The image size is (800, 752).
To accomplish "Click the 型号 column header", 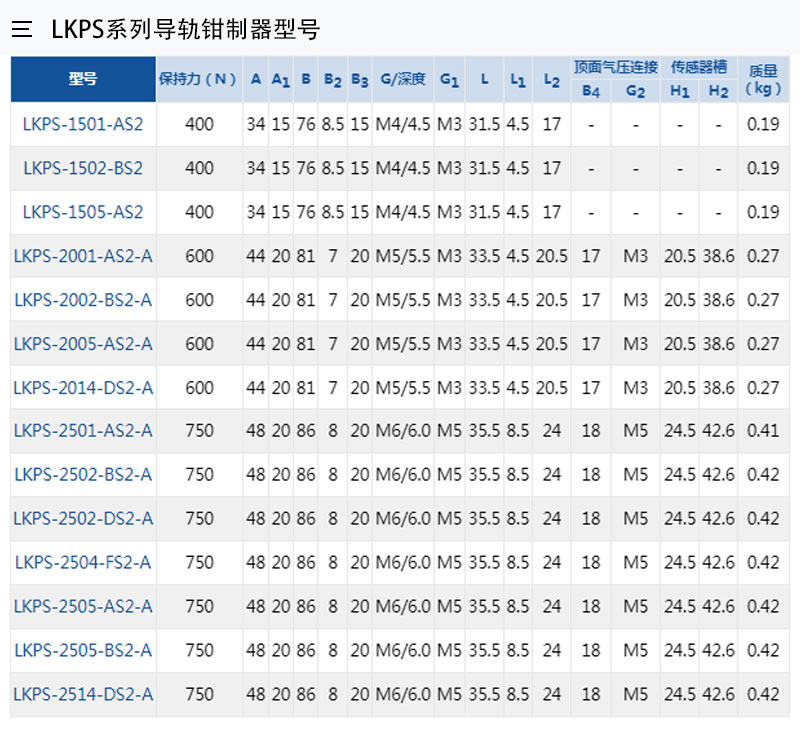I will coord(83,79).
